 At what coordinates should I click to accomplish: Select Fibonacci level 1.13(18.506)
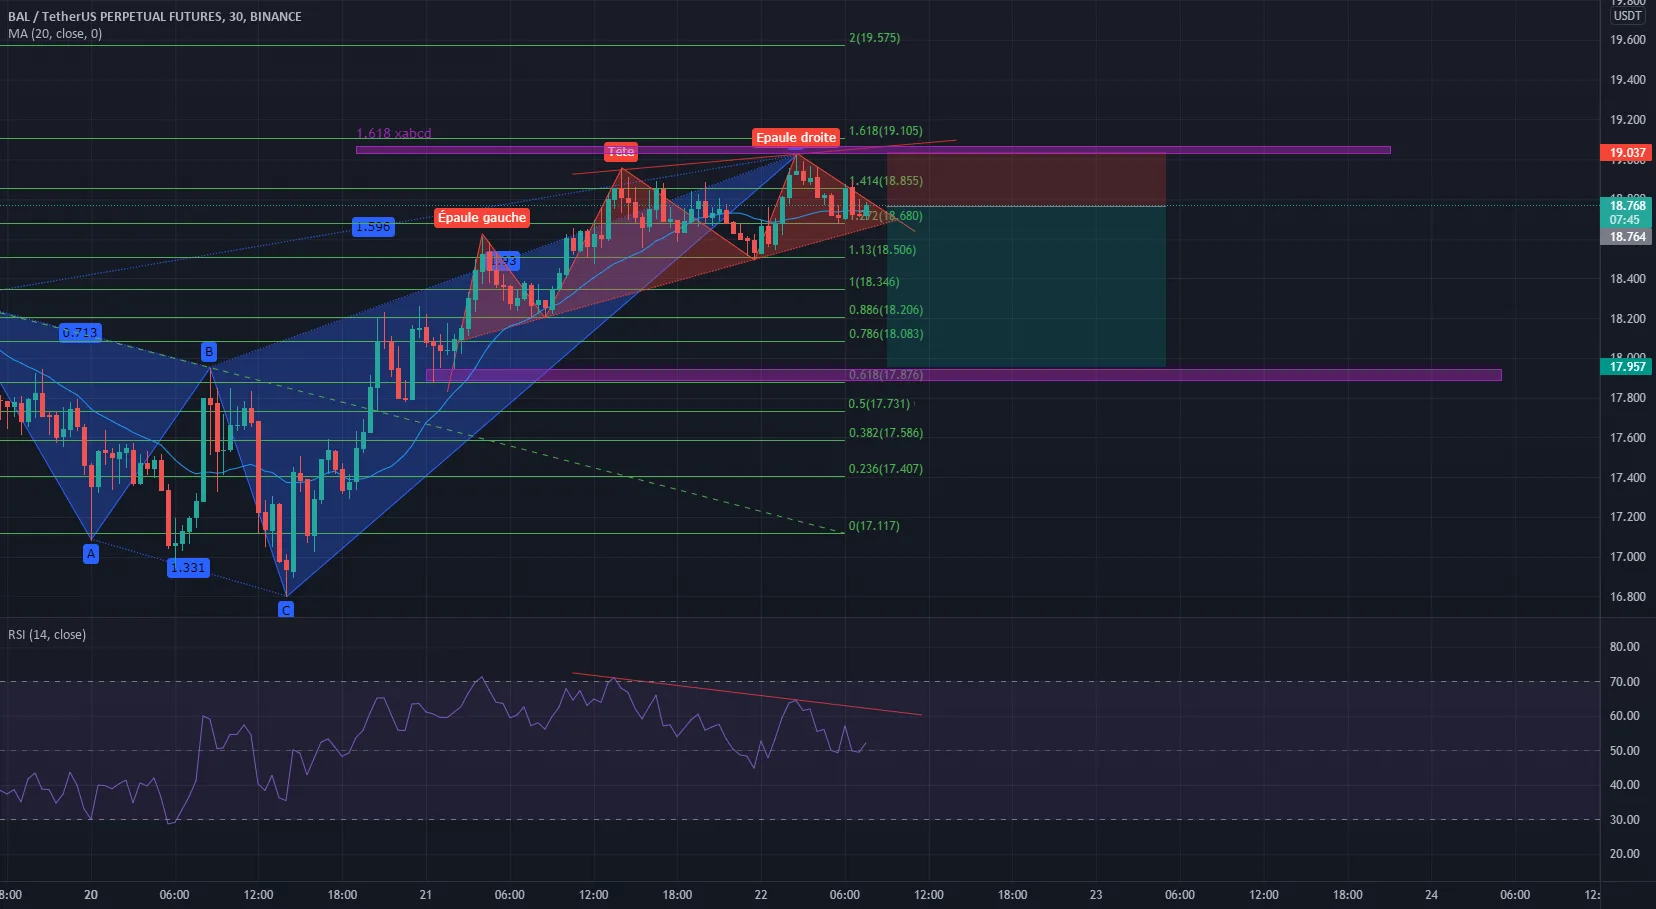pyautogui.click(x=882, y=250)
